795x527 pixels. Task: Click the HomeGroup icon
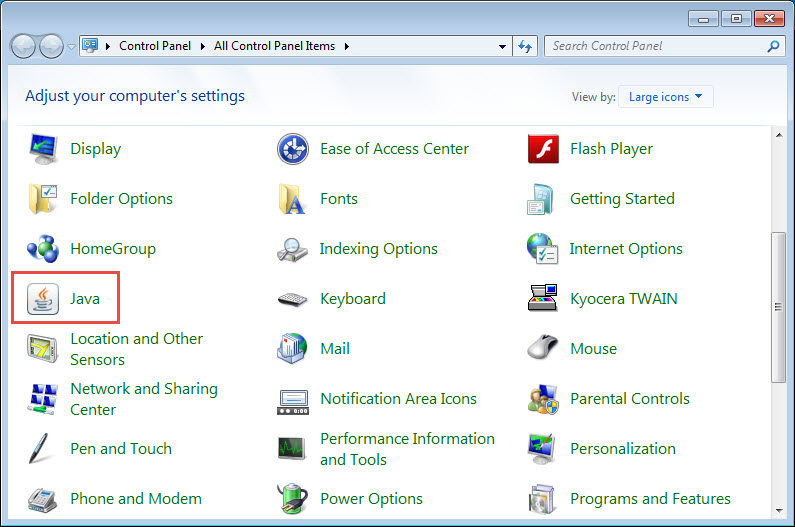coord(43,249)
